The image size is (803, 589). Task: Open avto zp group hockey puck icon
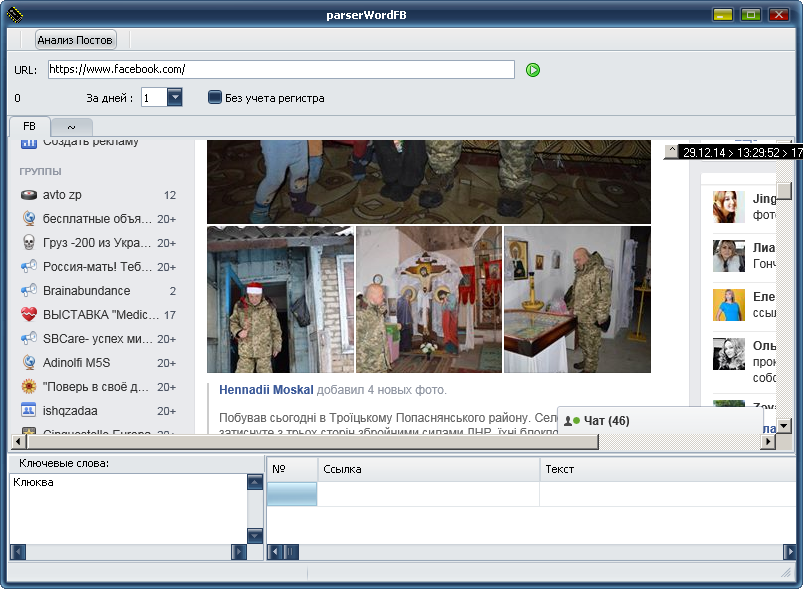[29, 195]
